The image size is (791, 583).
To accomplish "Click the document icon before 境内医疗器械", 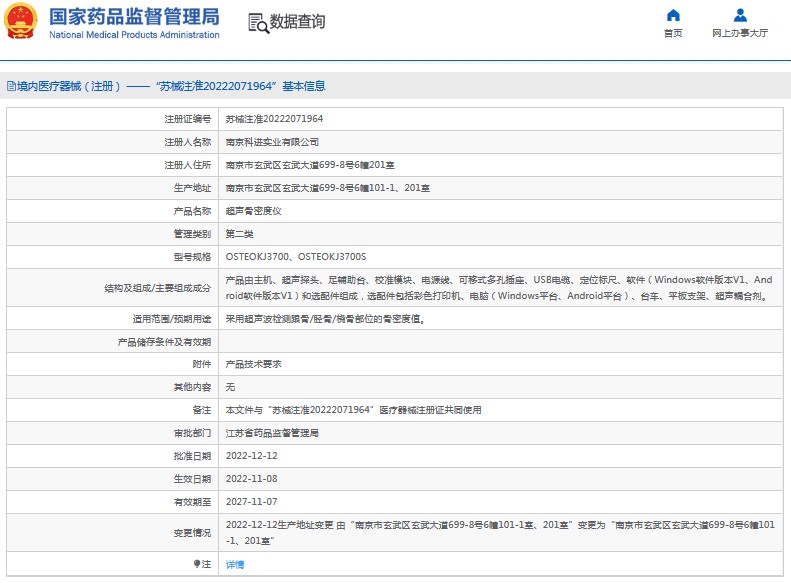I will coord(11,86).
